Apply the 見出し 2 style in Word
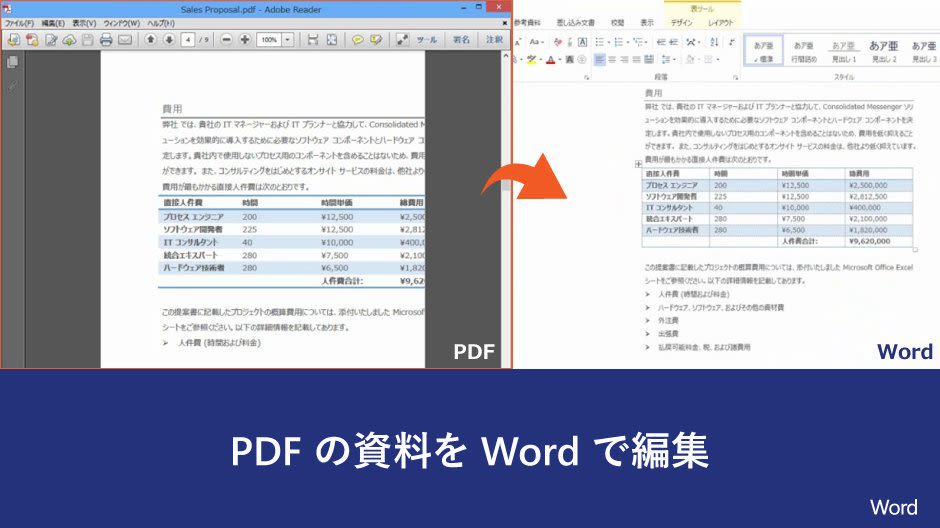 click(x=884, y=51)
